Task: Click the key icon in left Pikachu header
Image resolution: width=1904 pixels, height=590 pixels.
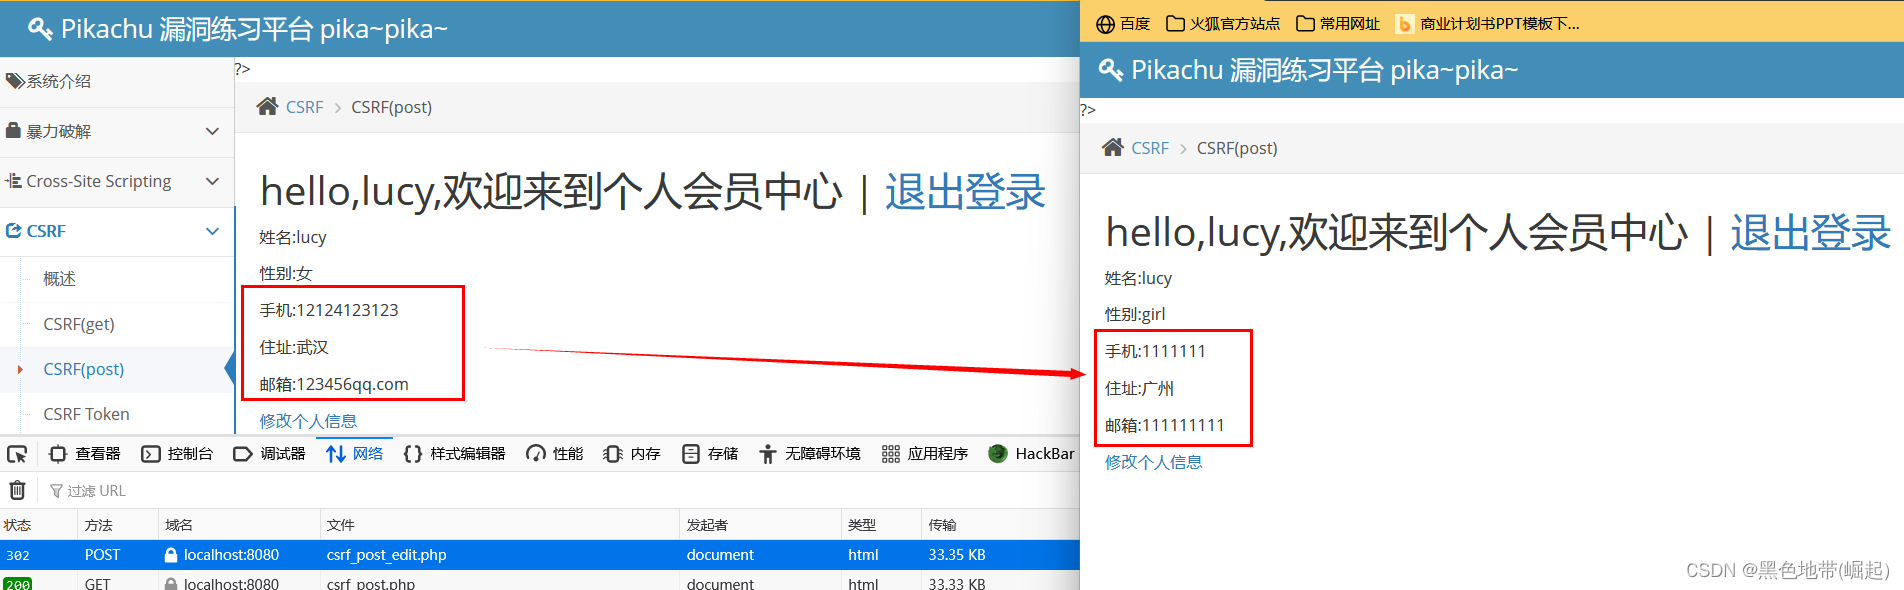Action: [x=40, y=29]
